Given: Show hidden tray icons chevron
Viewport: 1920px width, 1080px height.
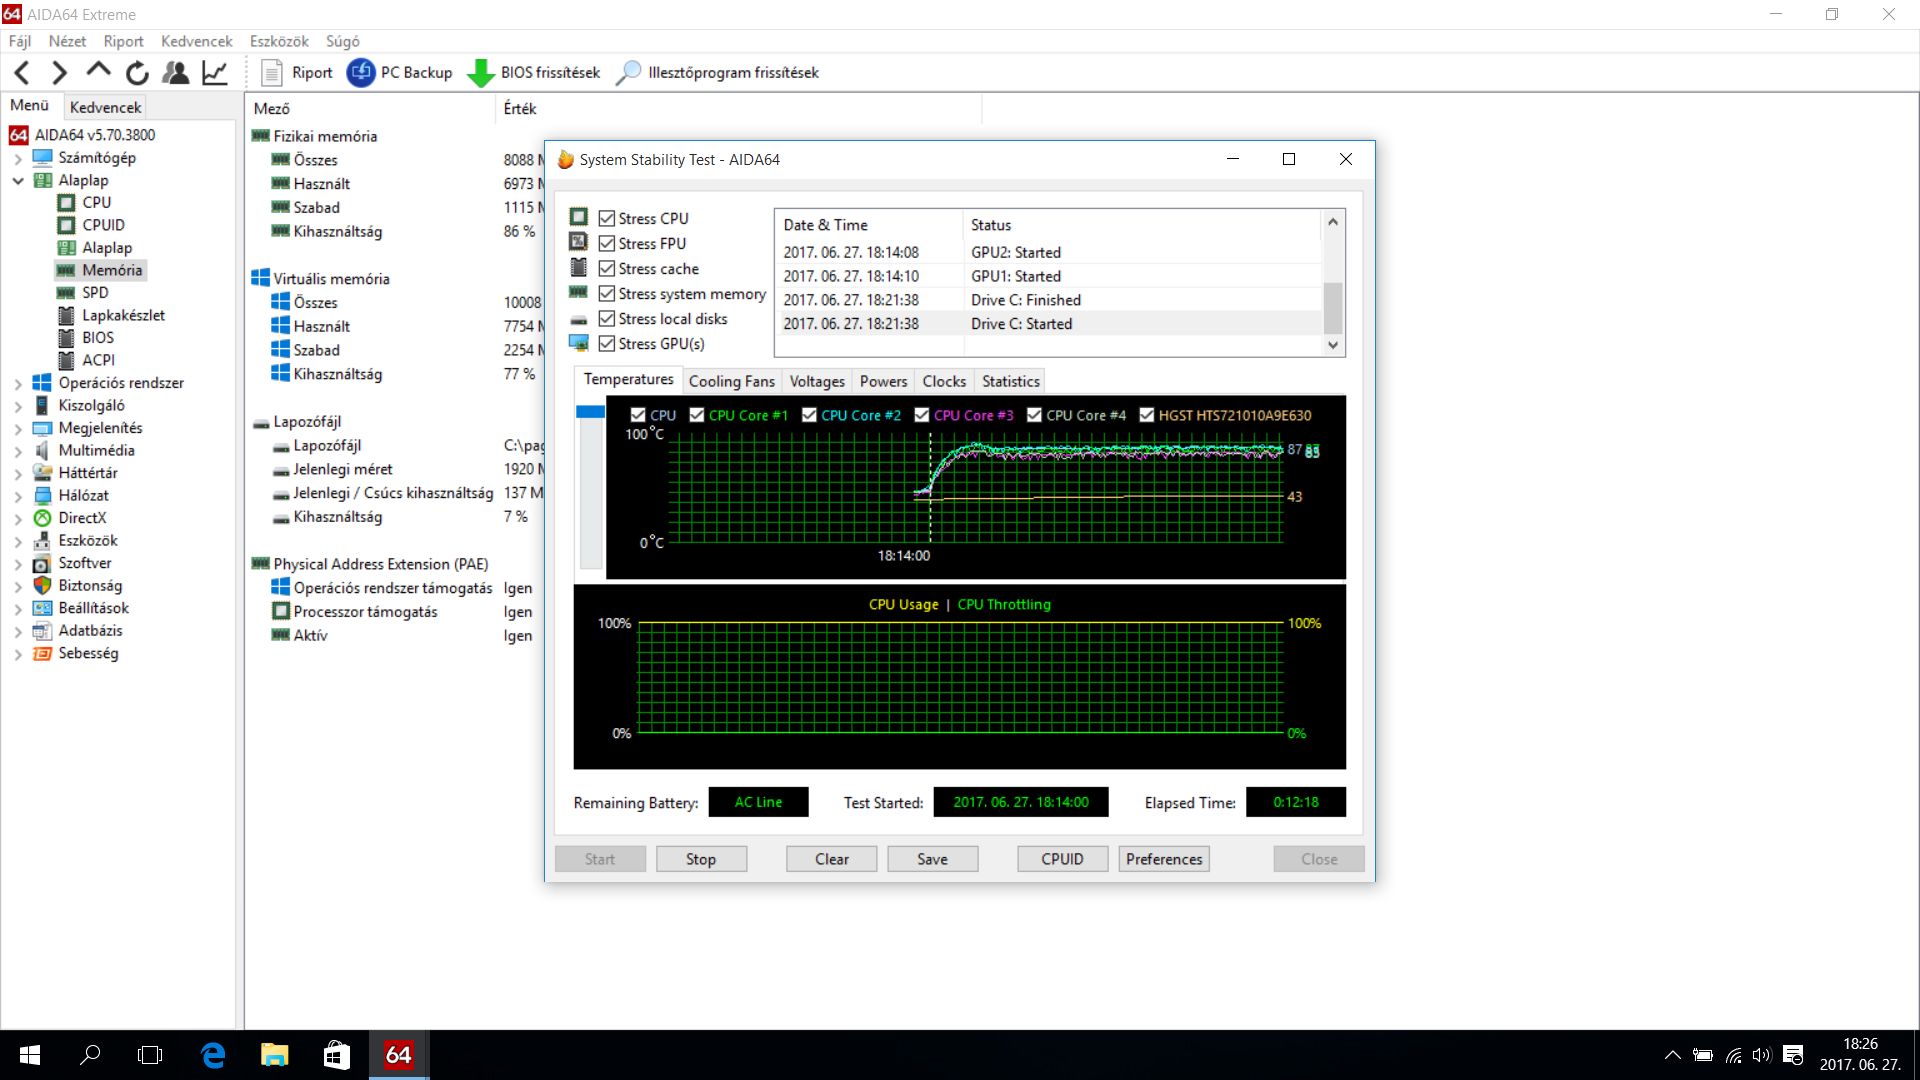Looking at the screenshot, I should tap(1672, 1055).
